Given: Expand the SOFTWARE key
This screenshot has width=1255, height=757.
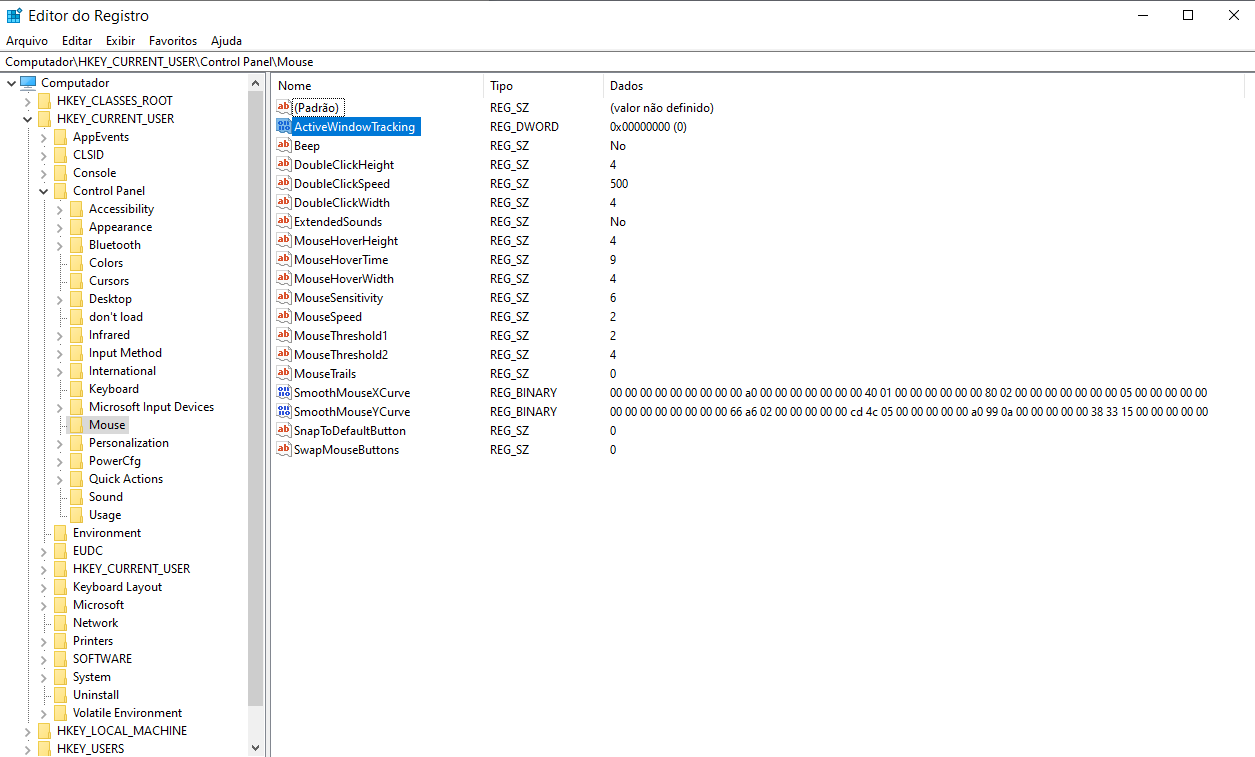Looking at the screenshot, I should (x=44, y=659).
